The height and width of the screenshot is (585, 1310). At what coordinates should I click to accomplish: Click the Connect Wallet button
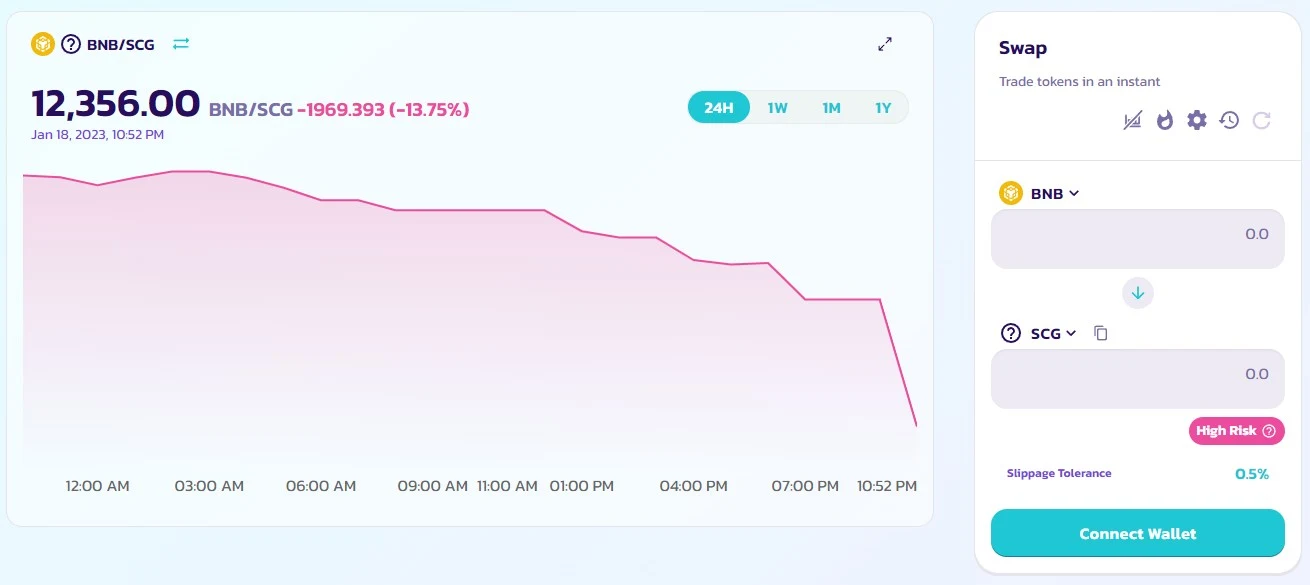tap(1138, 533)
